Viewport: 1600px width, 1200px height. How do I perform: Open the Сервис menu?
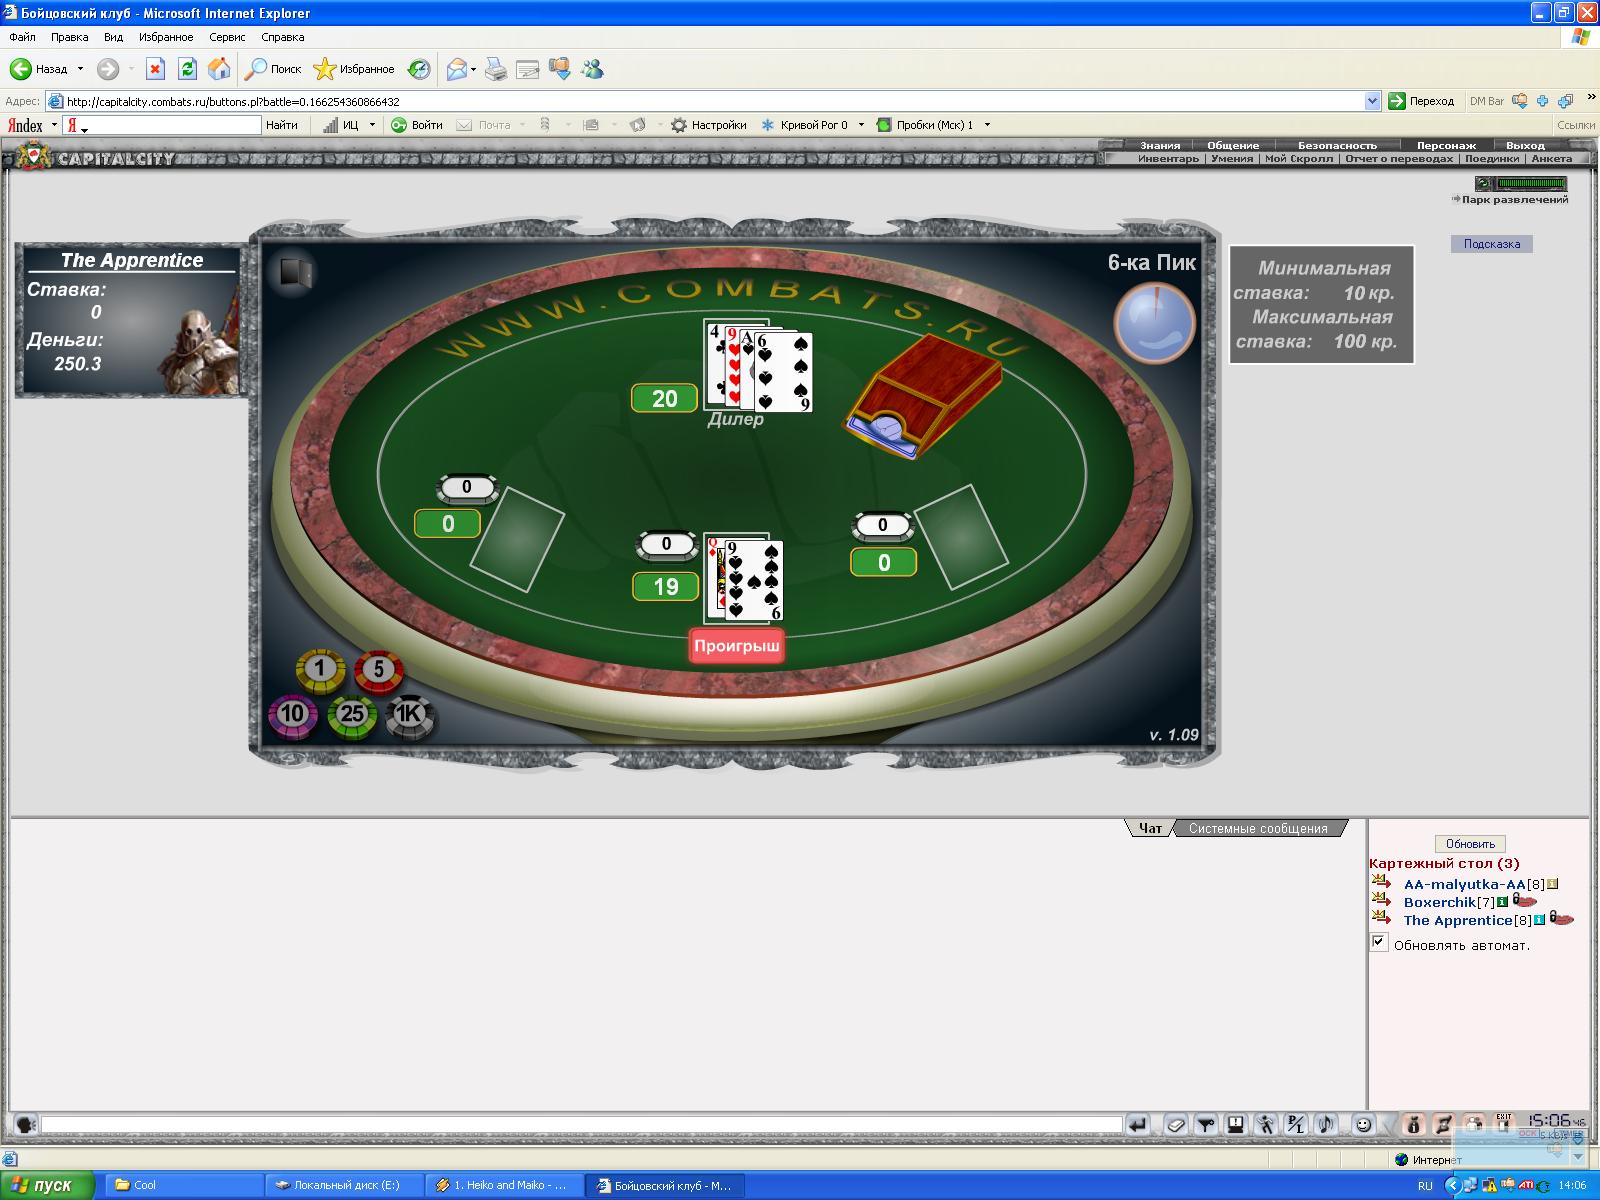point(227,37)
